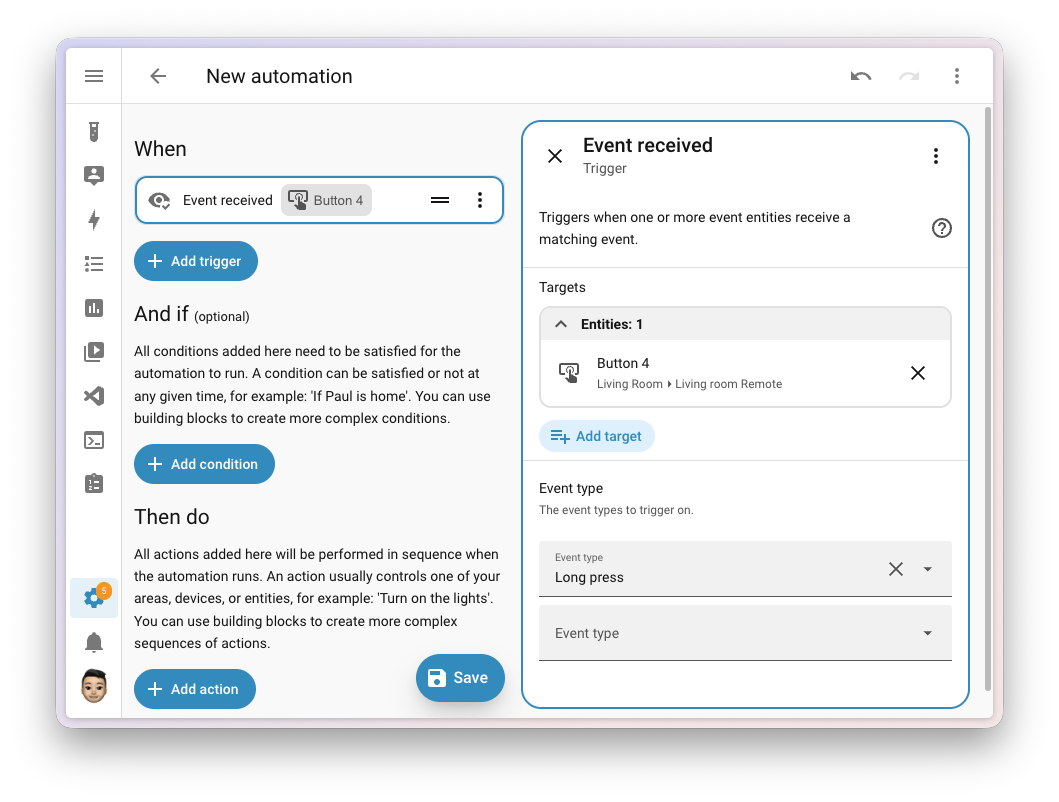Click Add condition button
Screen dimensions: 1059x802
[x=204, y=464]
